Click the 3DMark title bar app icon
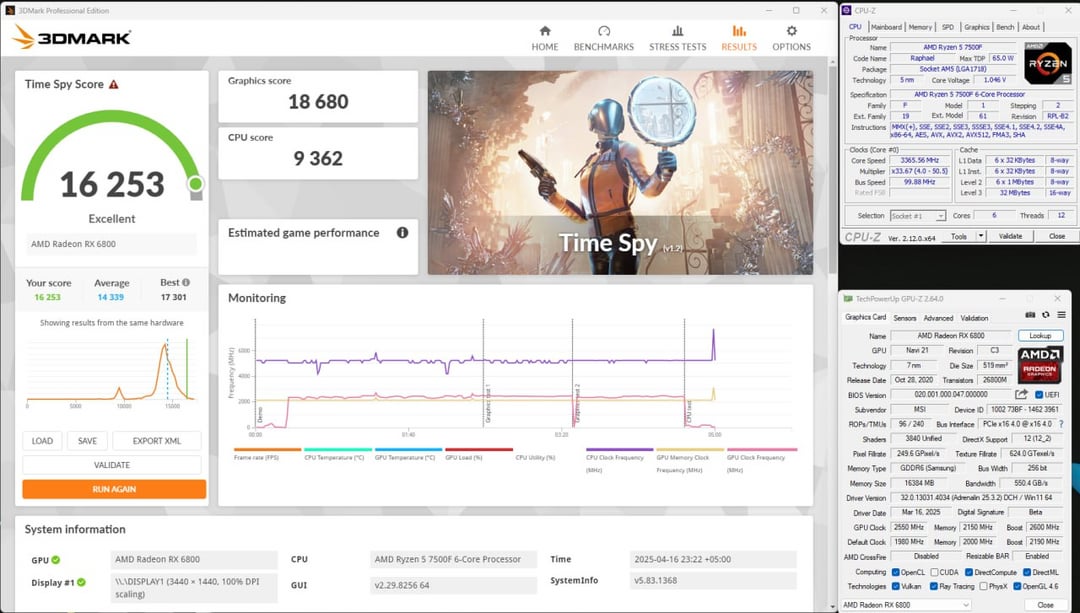The width and height of the screenshot is (1080, 613). (10, 10)
